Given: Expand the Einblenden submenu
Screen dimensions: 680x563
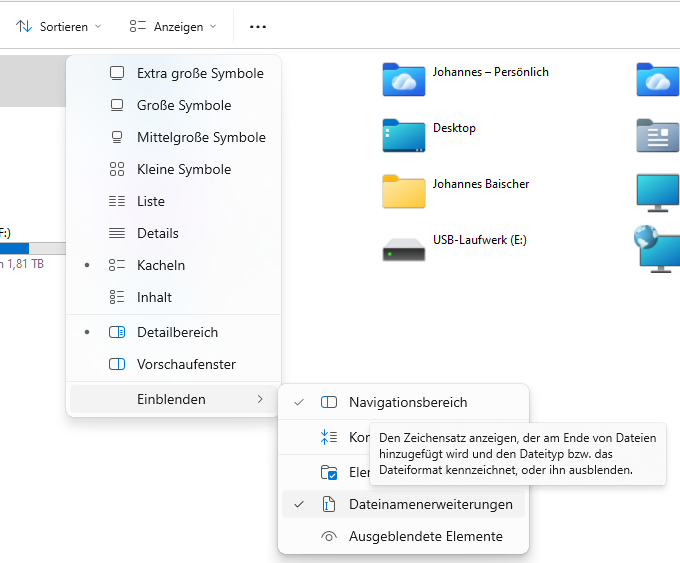Looking at the screenshot, I should pyautogui.click(x=172, y=399).
